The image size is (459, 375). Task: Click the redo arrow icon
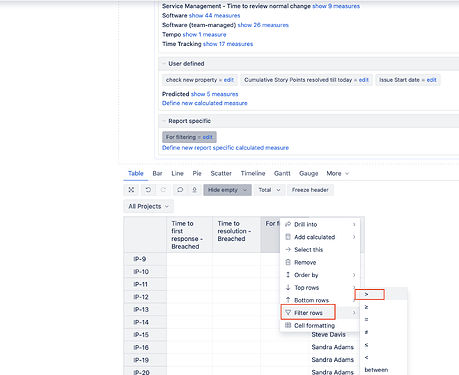[x=163, y=190]
